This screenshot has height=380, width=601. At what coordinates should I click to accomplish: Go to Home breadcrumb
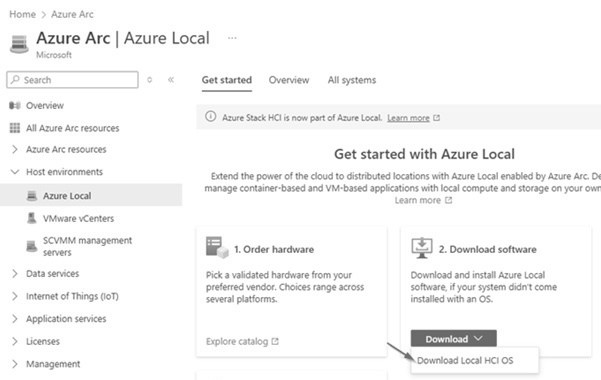click(22, 14)
